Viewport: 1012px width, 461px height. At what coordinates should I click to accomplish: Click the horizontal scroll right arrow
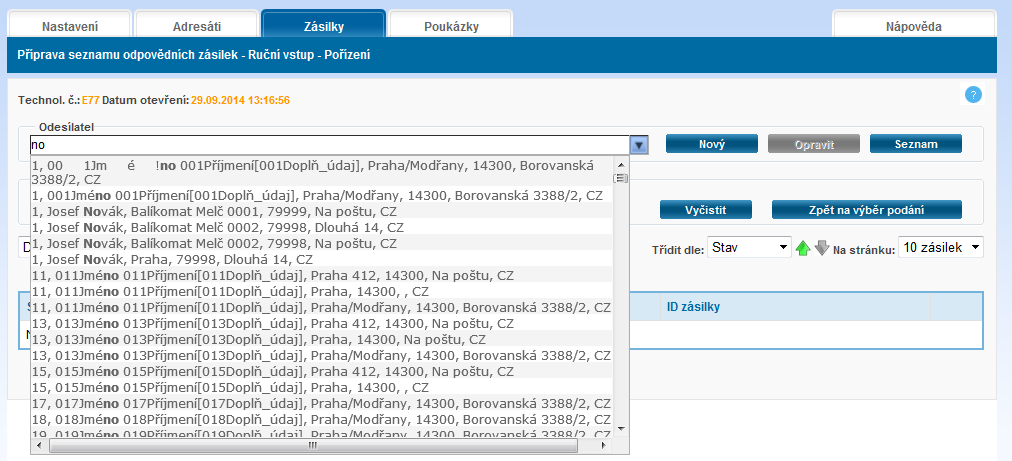click(x=604, y=445)
